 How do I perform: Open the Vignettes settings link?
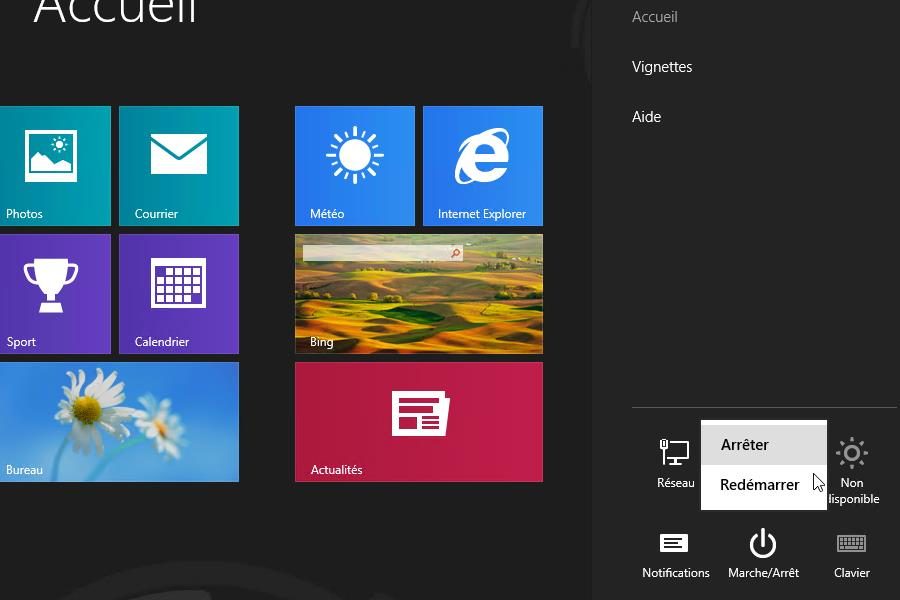662,67
